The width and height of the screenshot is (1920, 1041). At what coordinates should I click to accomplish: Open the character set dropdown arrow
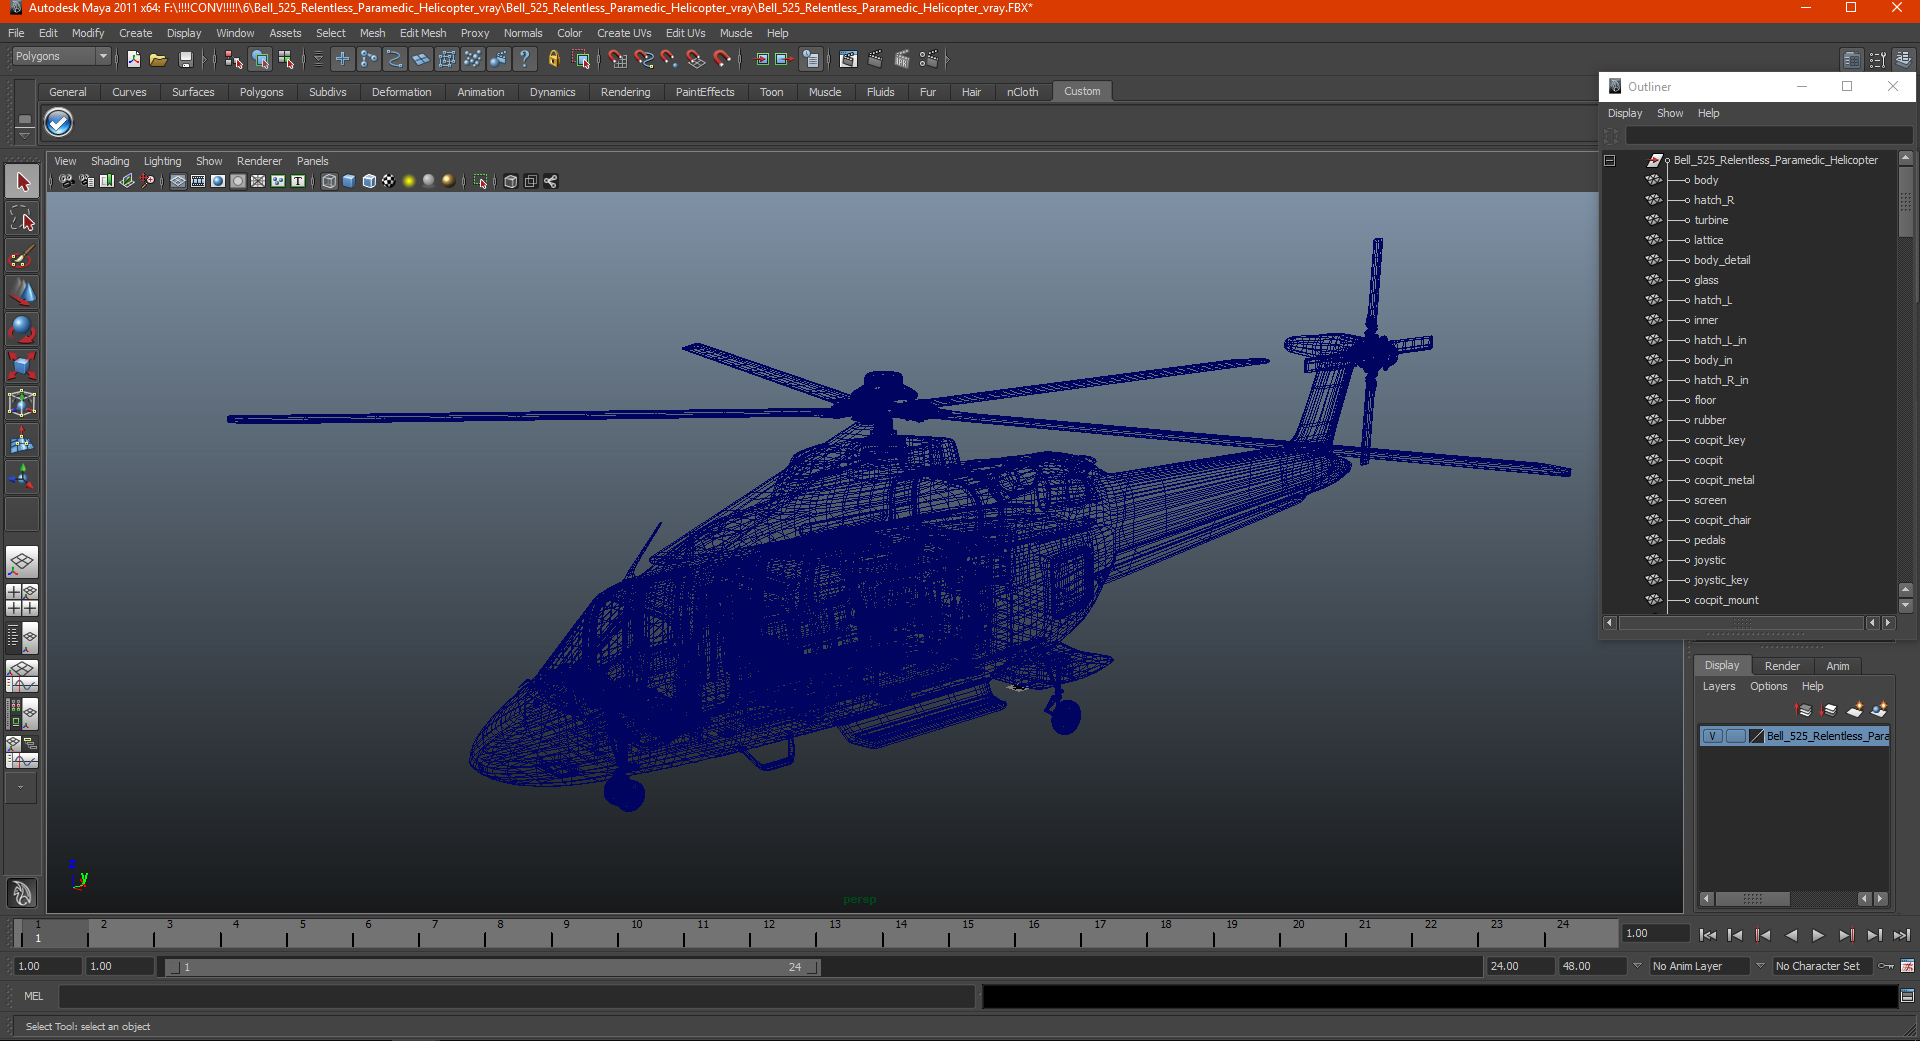pos(1760,966)
